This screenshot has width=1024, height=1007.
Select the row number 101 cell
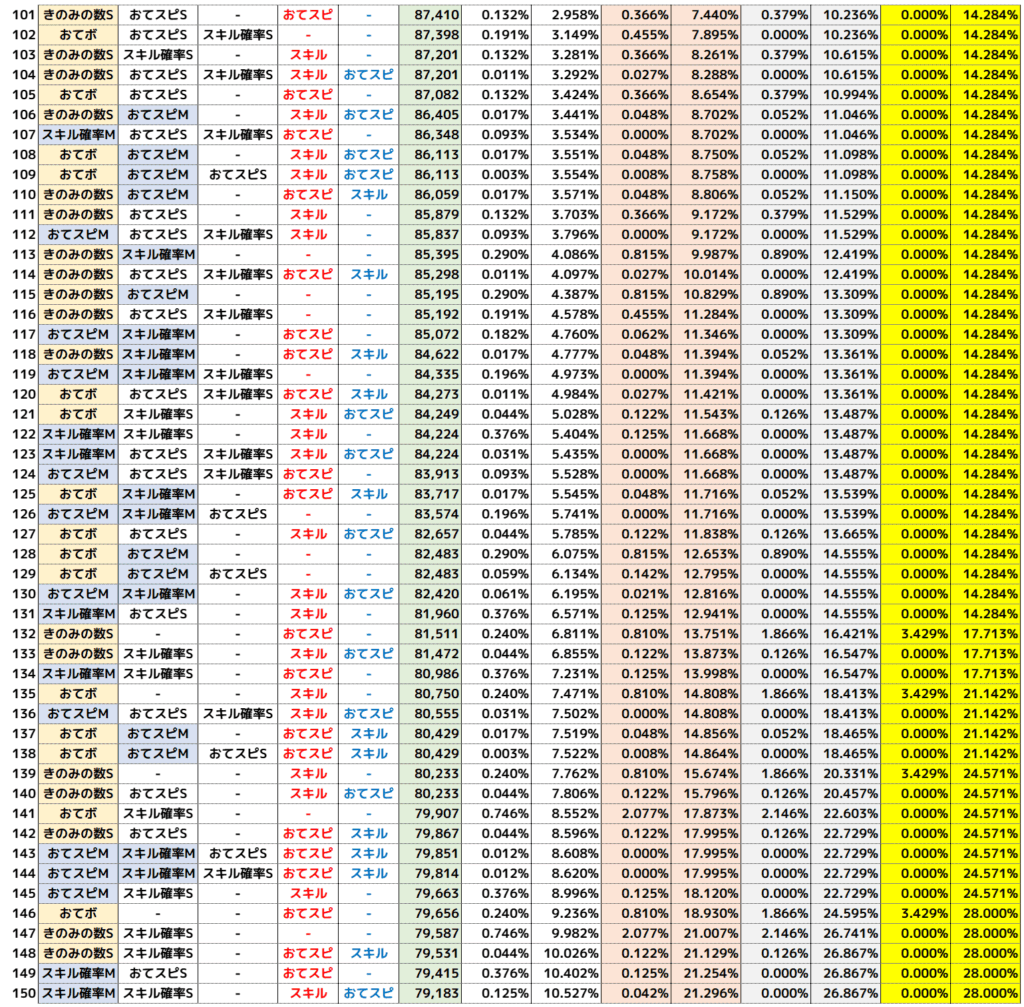[20, 15]
